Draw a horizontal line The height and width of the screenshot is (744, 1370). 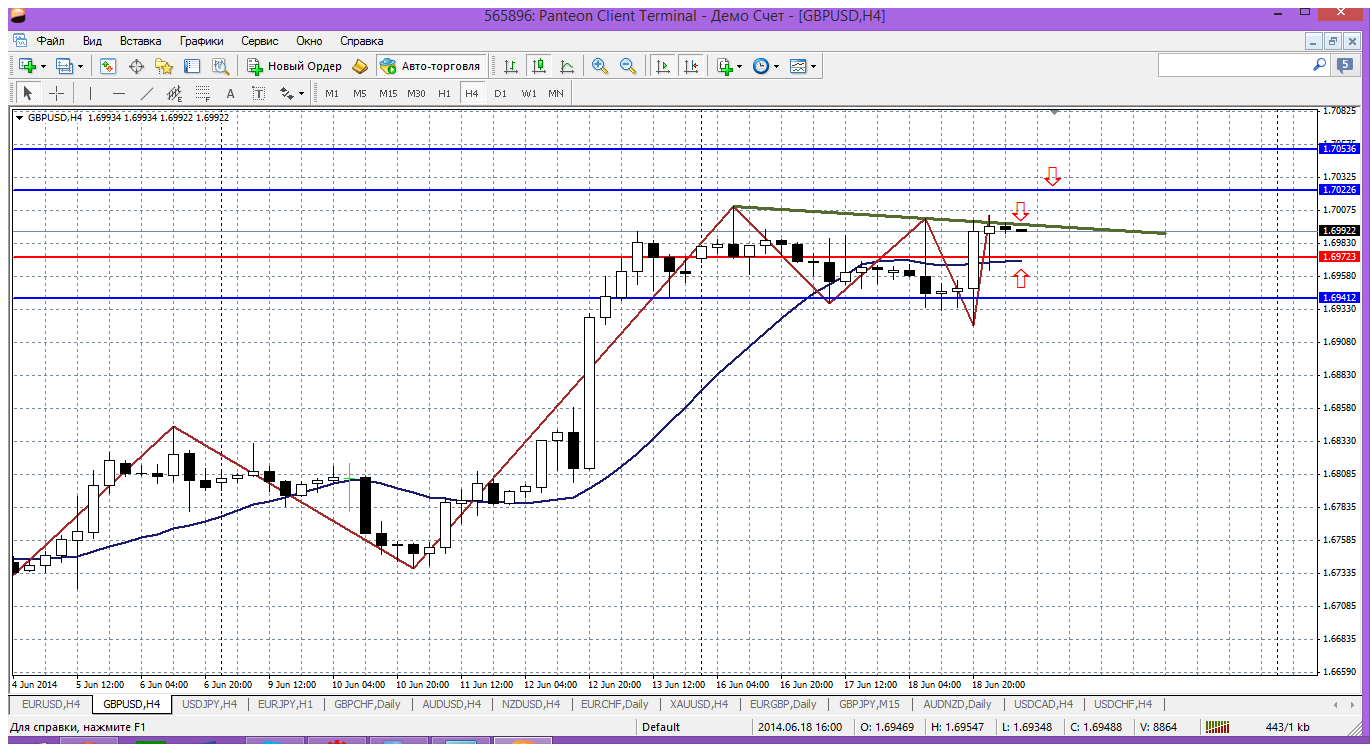point(119,93)
